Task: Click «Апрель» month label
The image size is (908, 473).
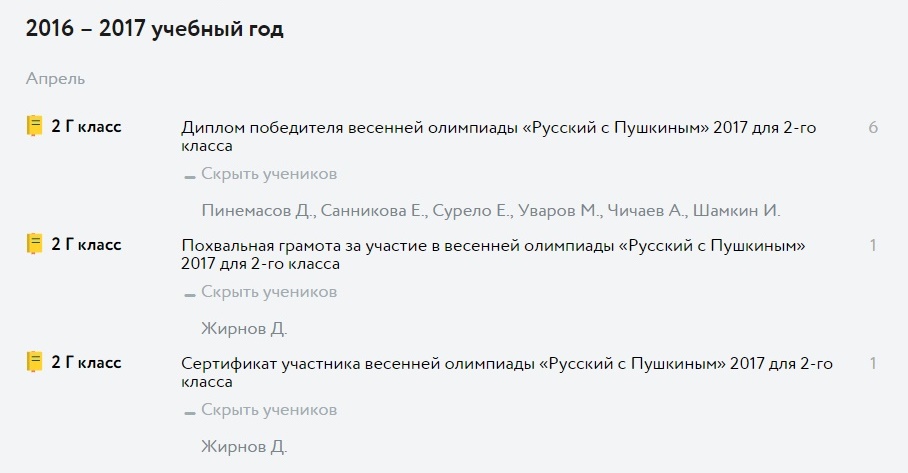Action: click(x=55, y=79)
